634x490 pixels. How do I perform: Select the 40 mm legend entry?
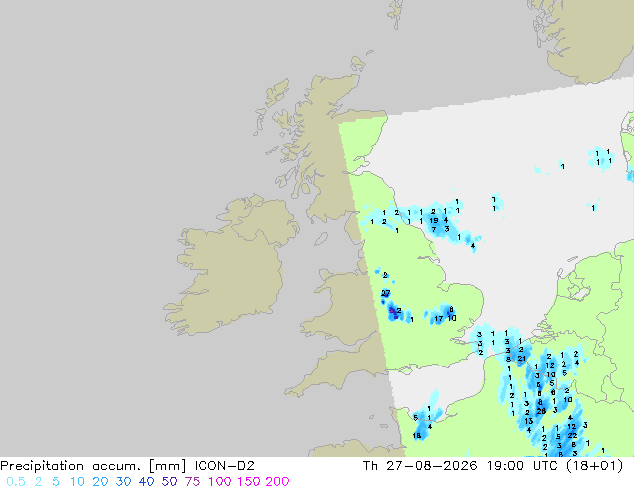[x=146, y=482]
